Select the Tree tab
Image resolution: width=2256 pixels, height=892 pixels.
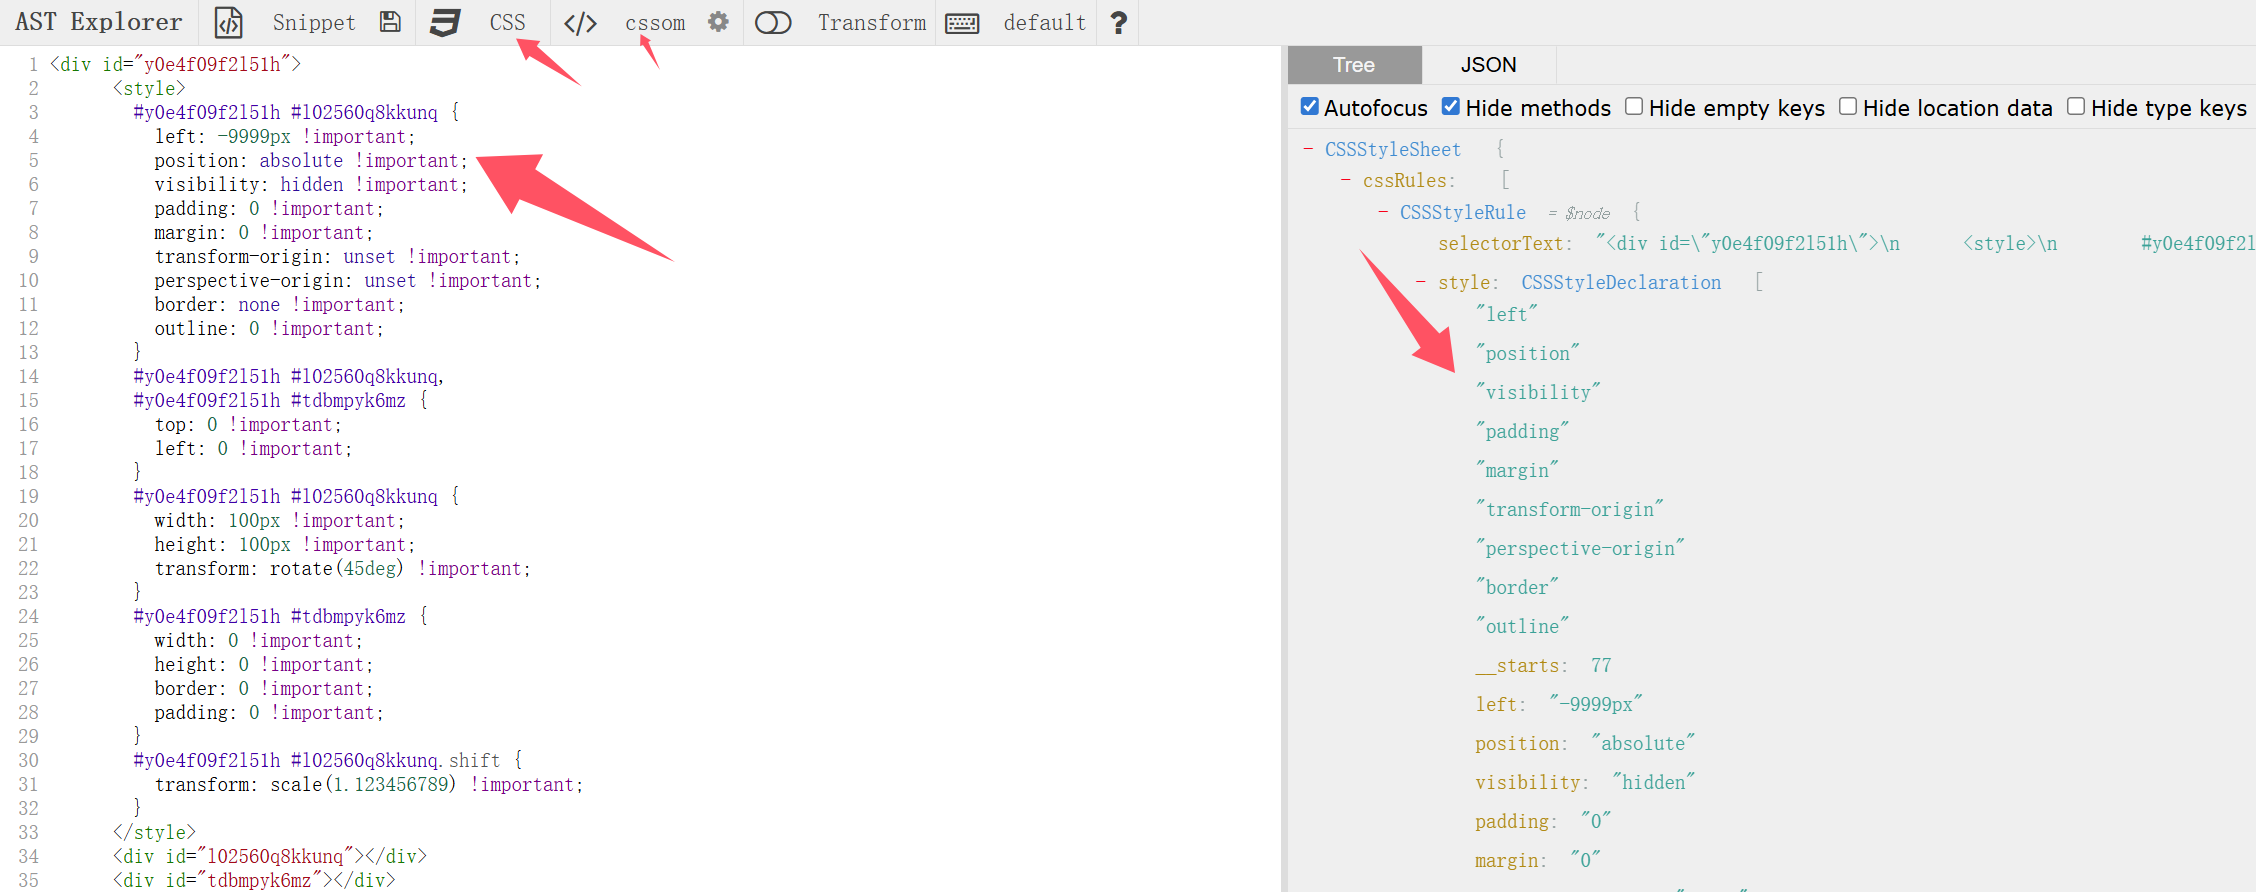pos(1354,65)
